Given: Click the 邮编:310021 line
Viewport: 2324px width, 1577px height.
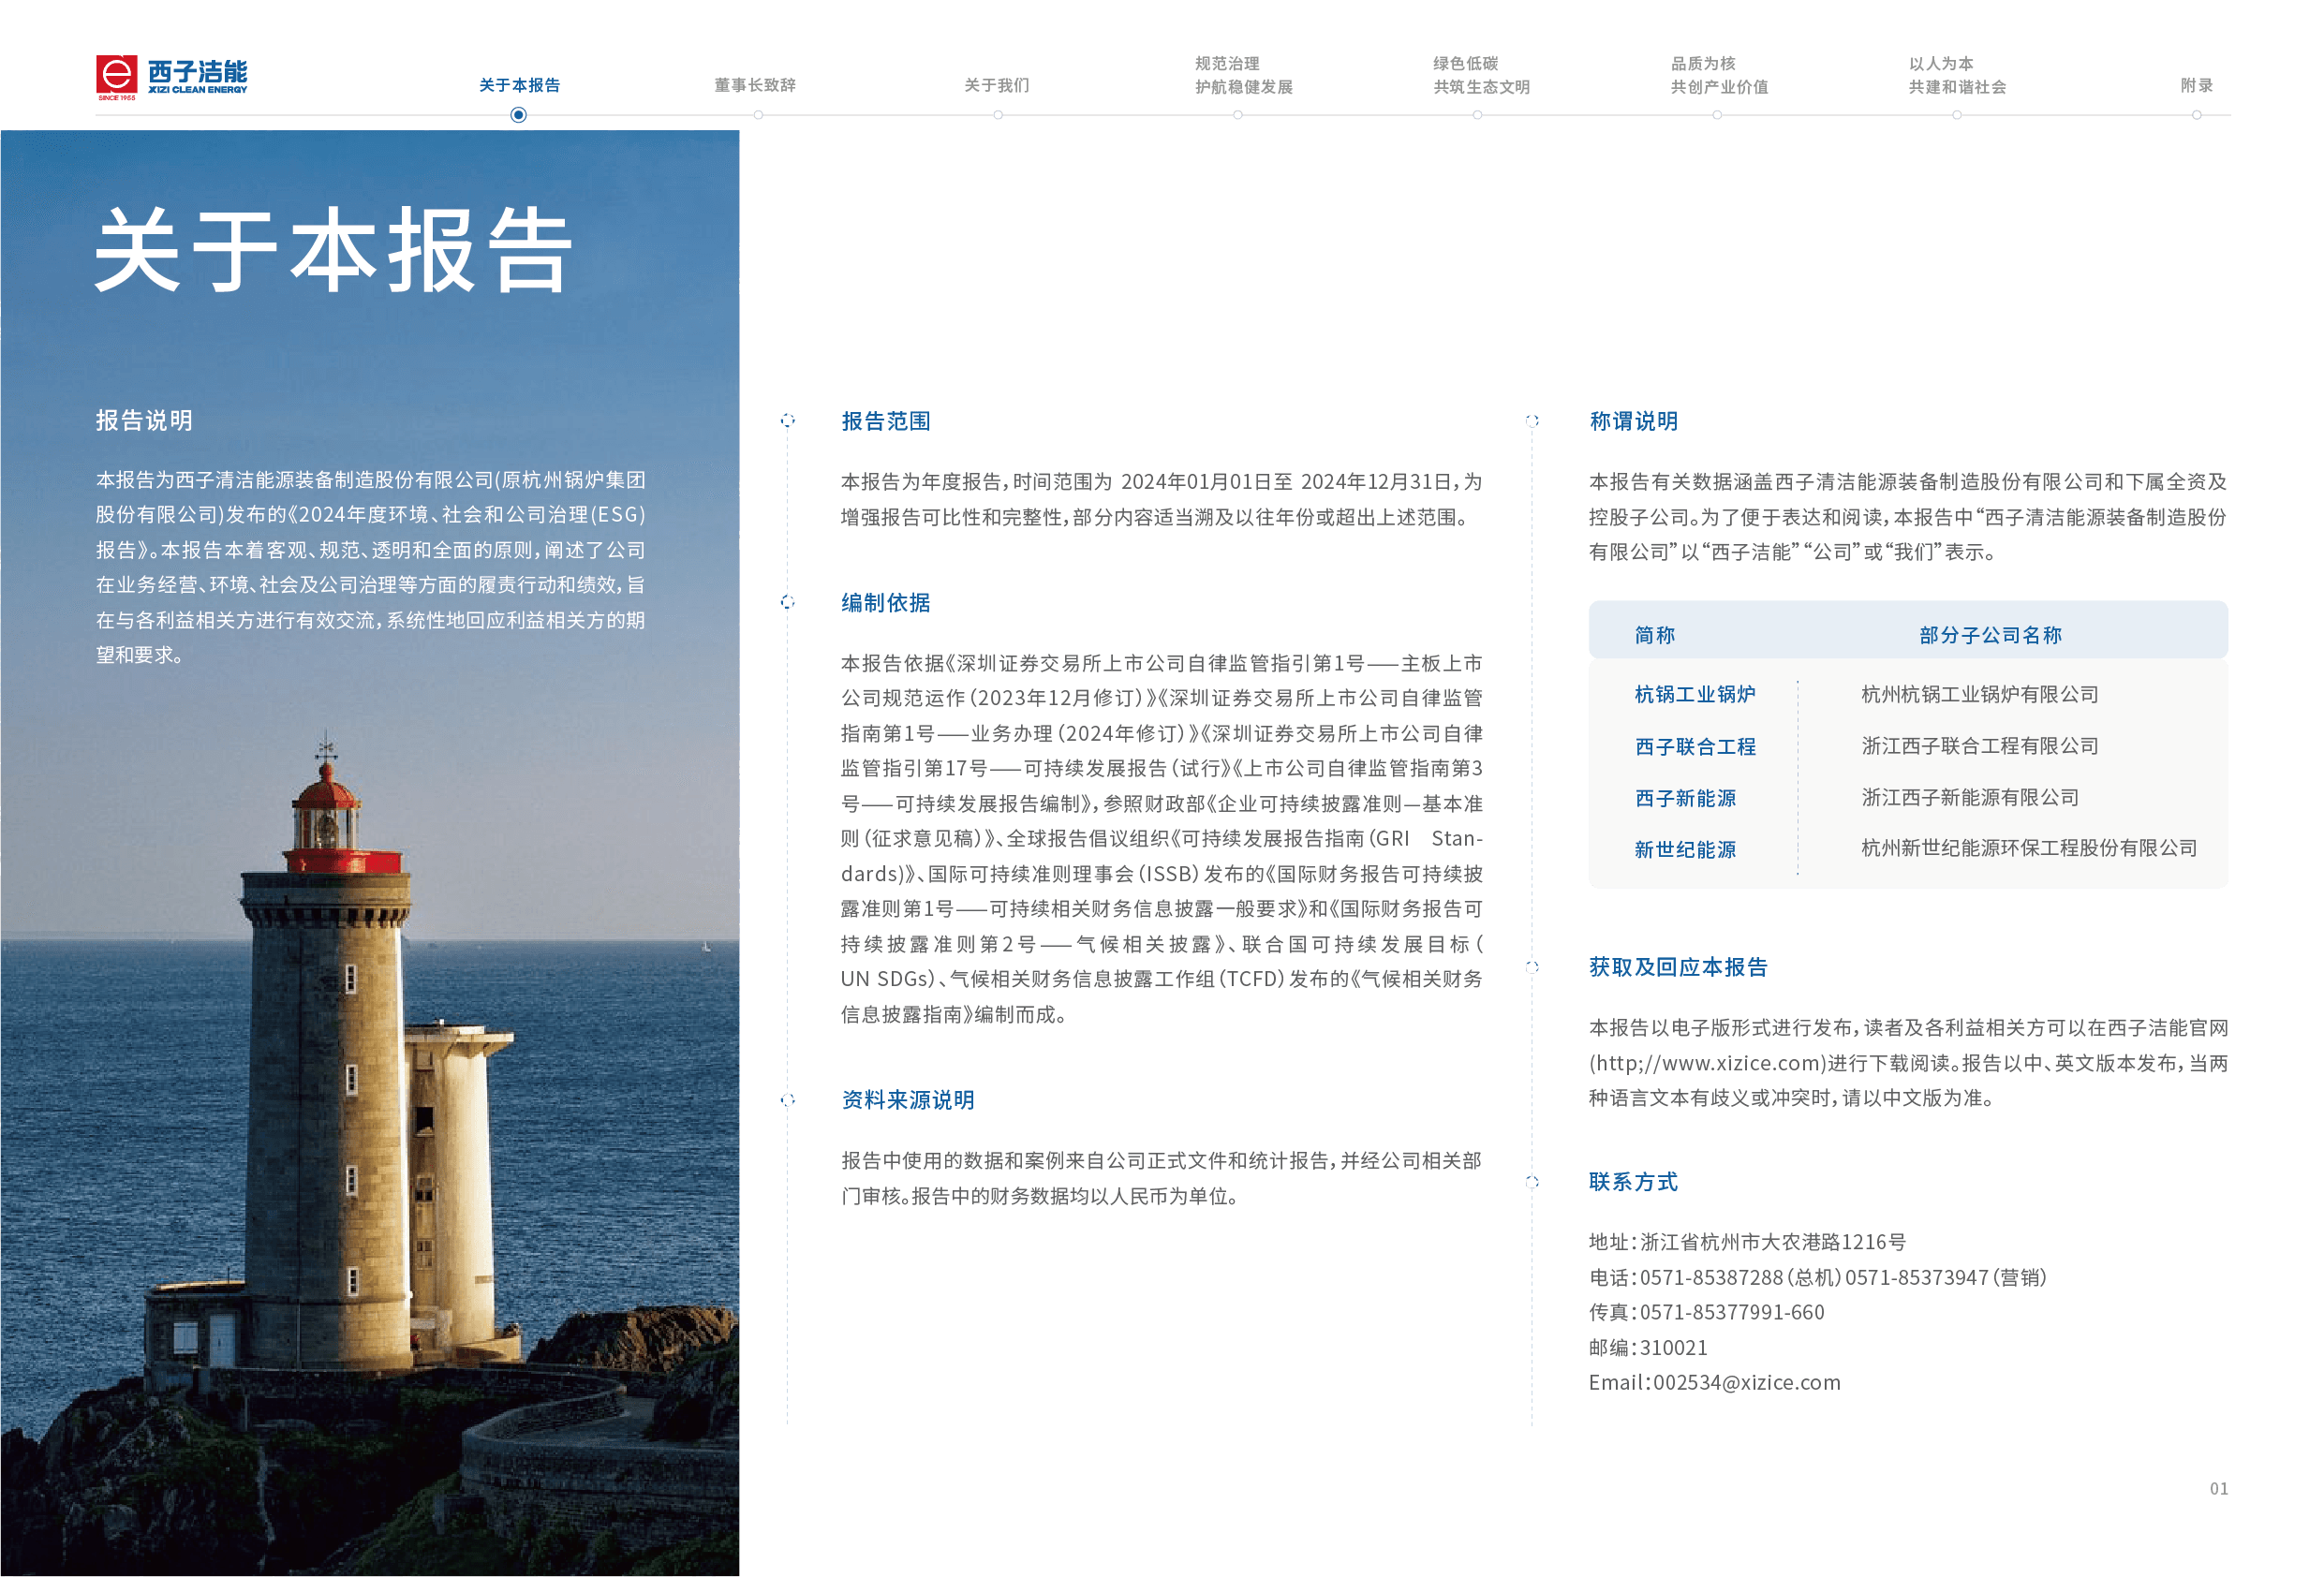Looking at the screenshot, I should pyautogui.click(x=1648, y=1347).
